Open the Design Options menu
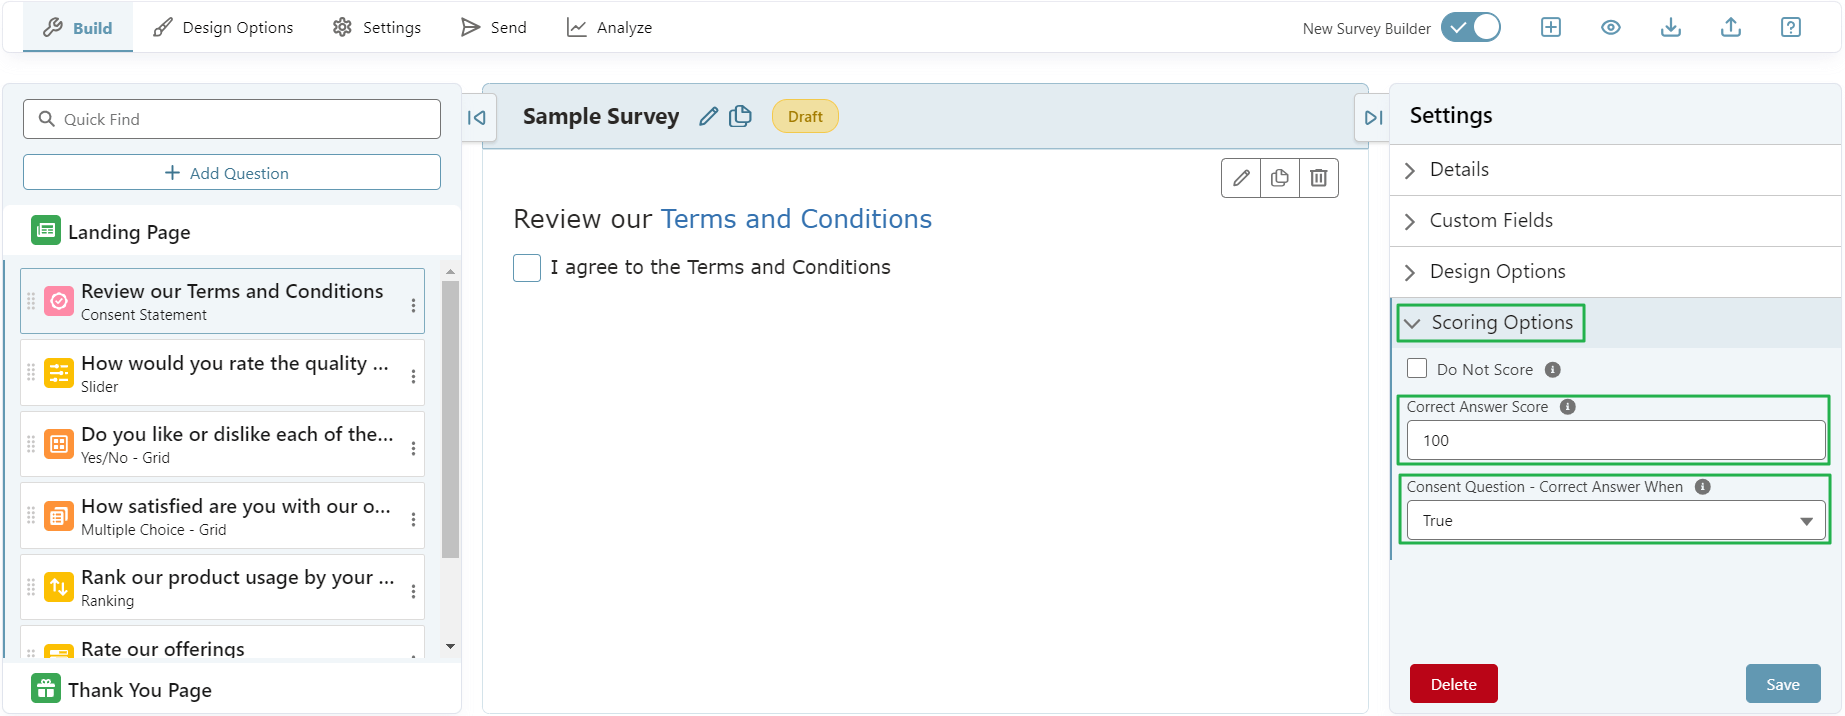 point(222,27)
